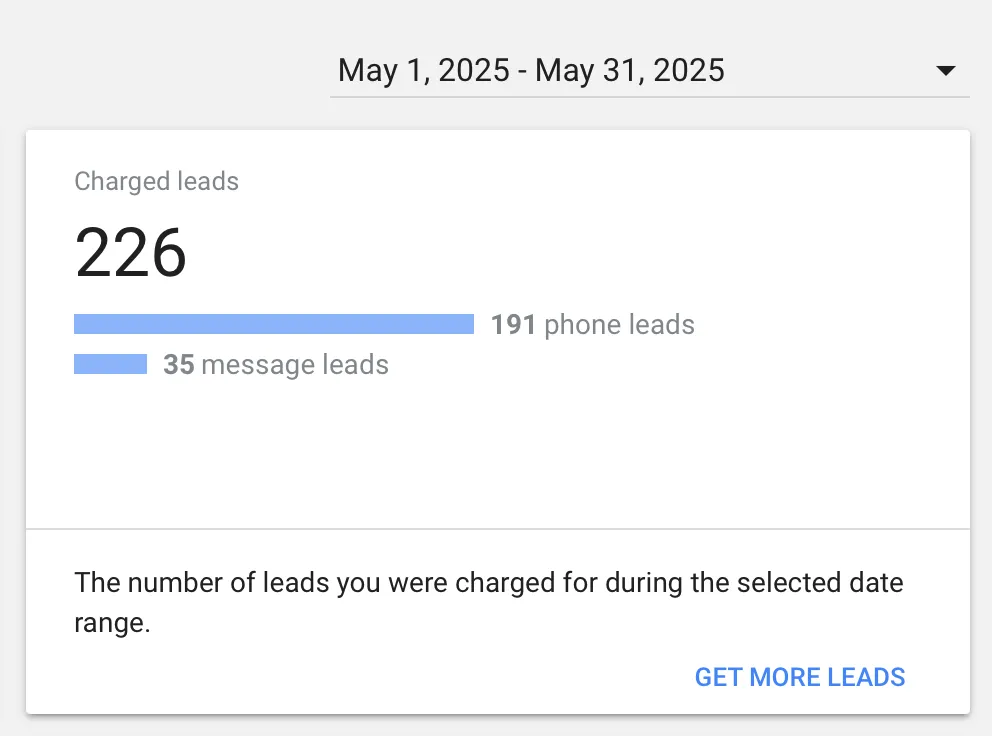Click the GET MORE LEADS link
This screenshot has width=992, height=736.
(799, 677)
